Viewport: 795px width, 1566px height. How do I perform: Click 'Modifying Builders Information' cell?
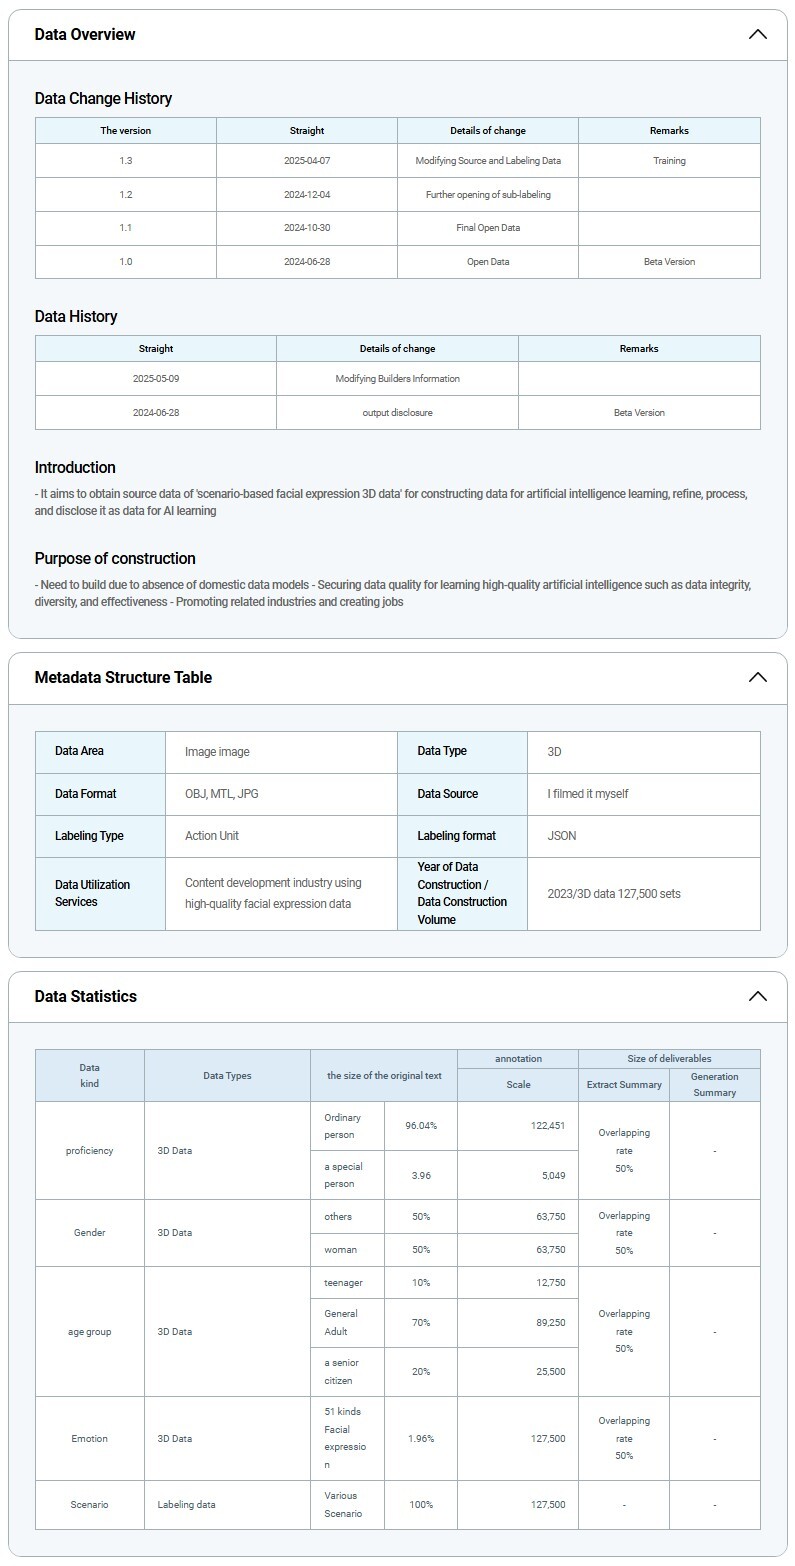pyautogui.click(x=397, y=379)
